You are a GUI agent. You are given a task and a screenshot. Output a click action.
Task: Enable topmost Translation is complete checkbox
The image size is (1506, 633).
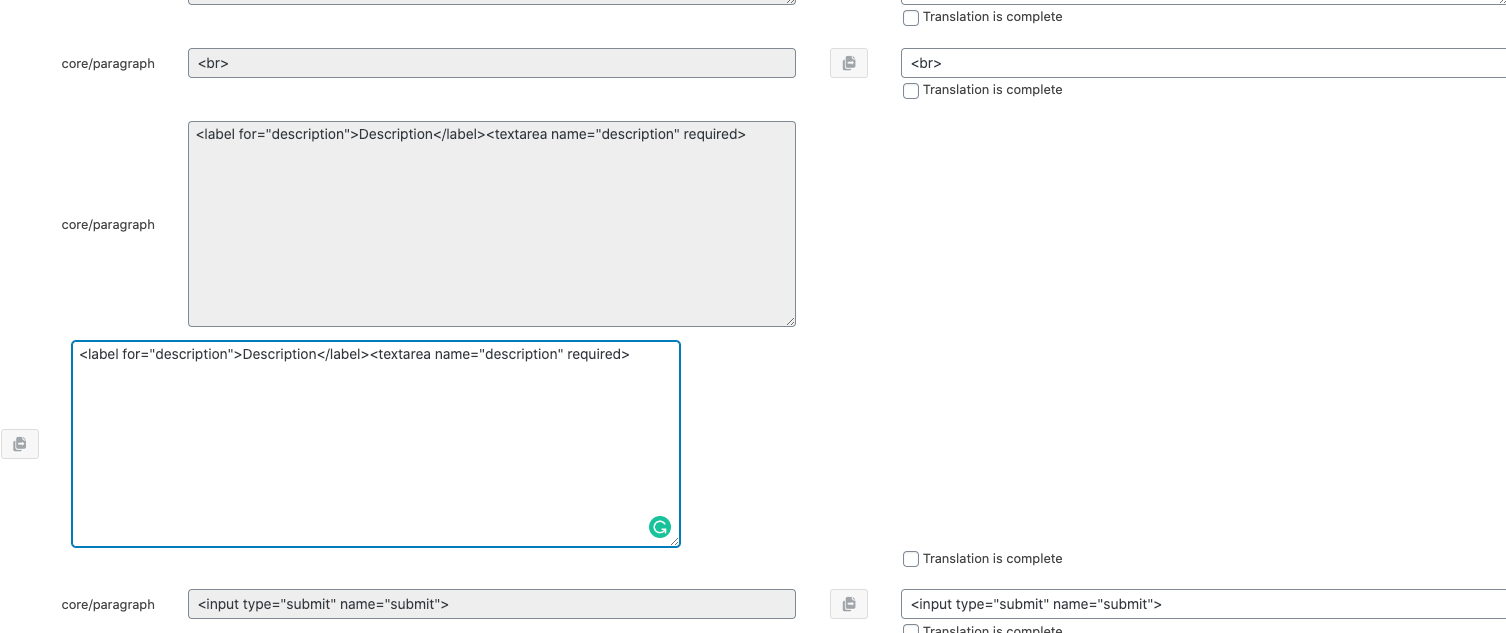click(911, 18)
